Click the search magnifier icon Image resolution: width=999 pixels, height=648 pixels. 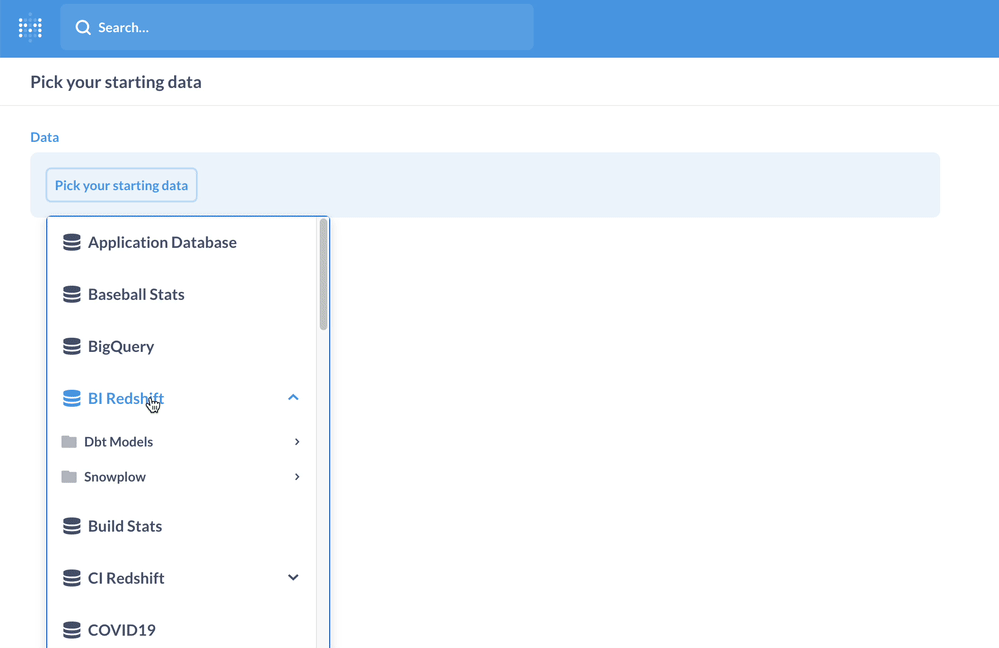pyautogui.click(x=84, y=27)
